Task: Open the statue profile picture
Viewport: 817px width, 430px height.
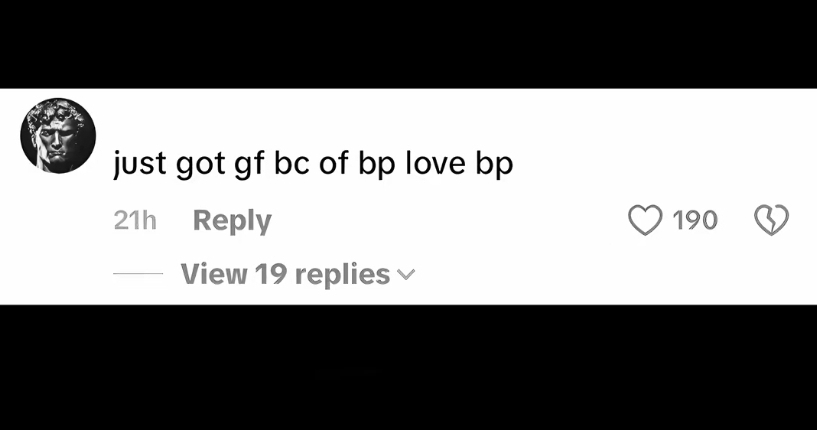Action: click(x=58, y=136)
